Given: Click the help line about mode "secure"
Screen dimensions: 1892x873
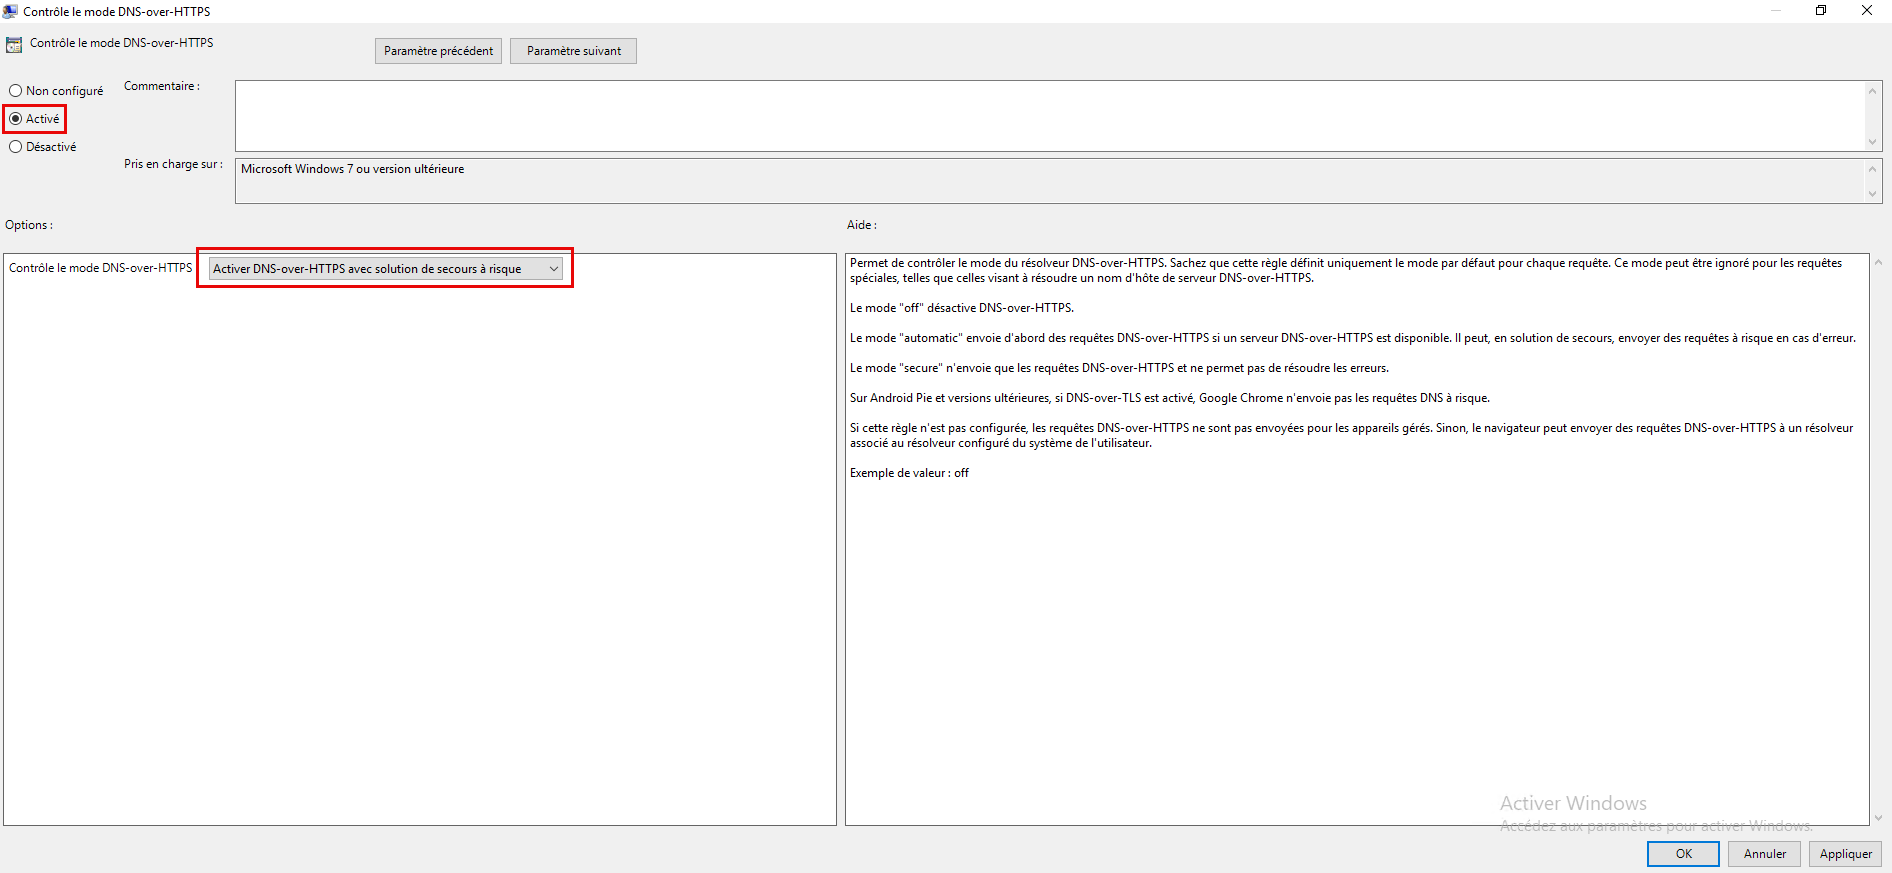Looking at the screenshot, I should 1119,368.
